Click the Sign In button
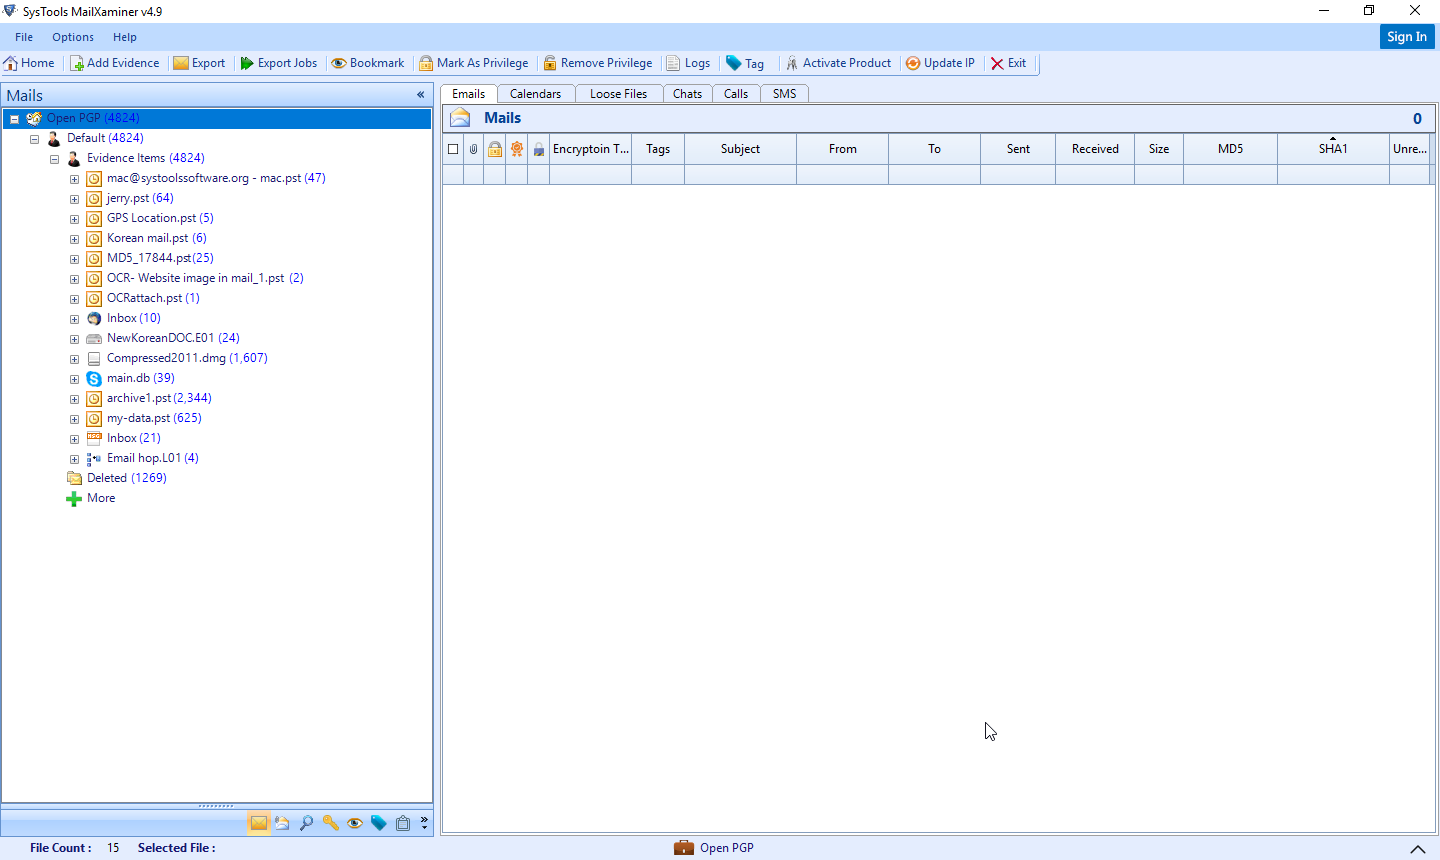Viewport: 1440px width, 860px height. pos(1407,37)
